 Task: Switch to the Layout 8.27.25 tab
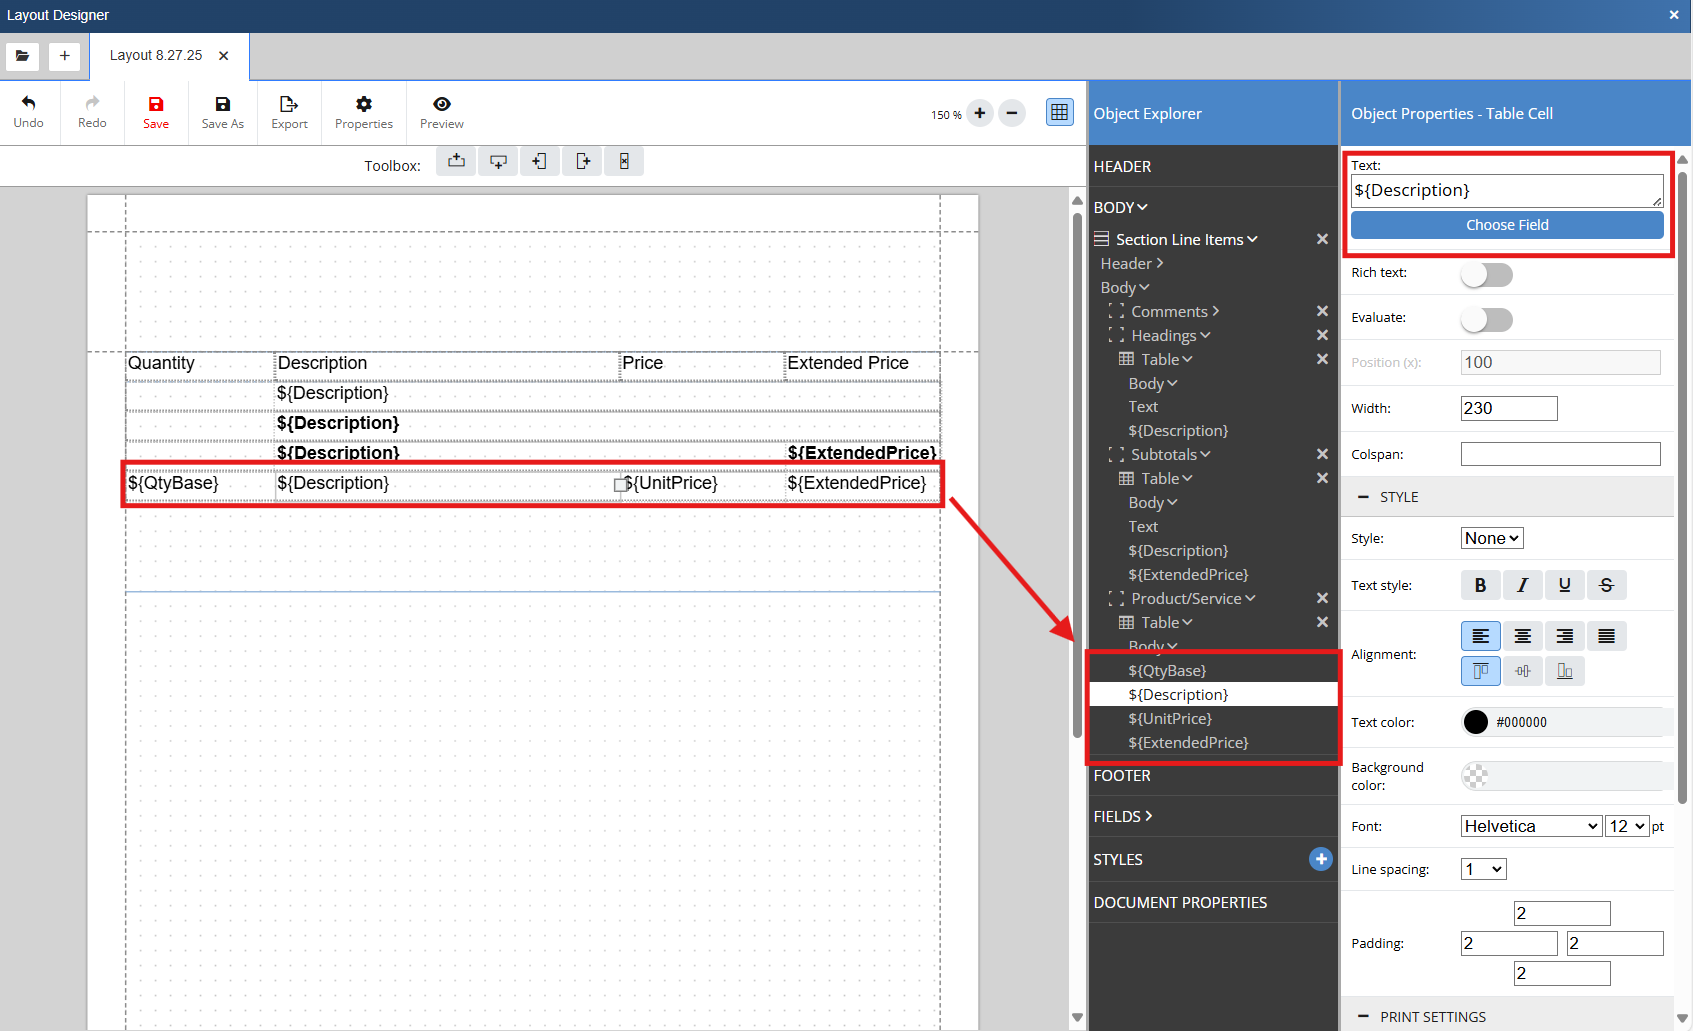156,56
